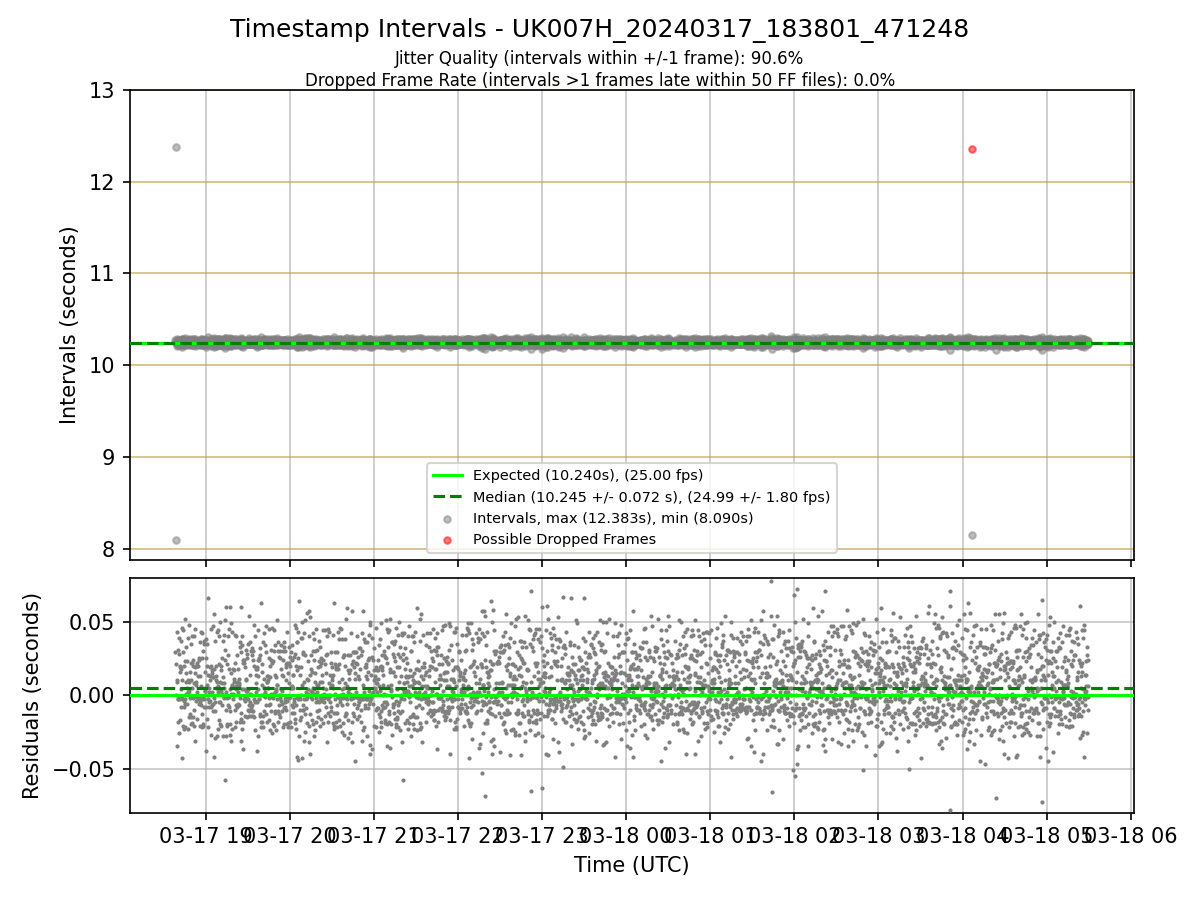
Task: Click the green line sample in the legend
Action: (449, 475)
